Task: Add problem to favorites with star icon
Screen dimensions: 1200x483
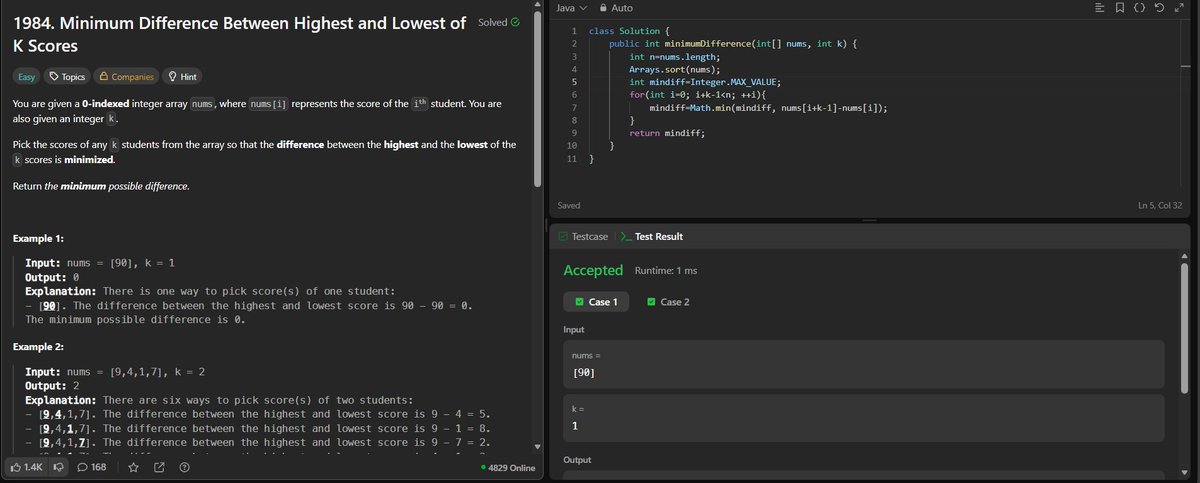Action: (133, 467)
